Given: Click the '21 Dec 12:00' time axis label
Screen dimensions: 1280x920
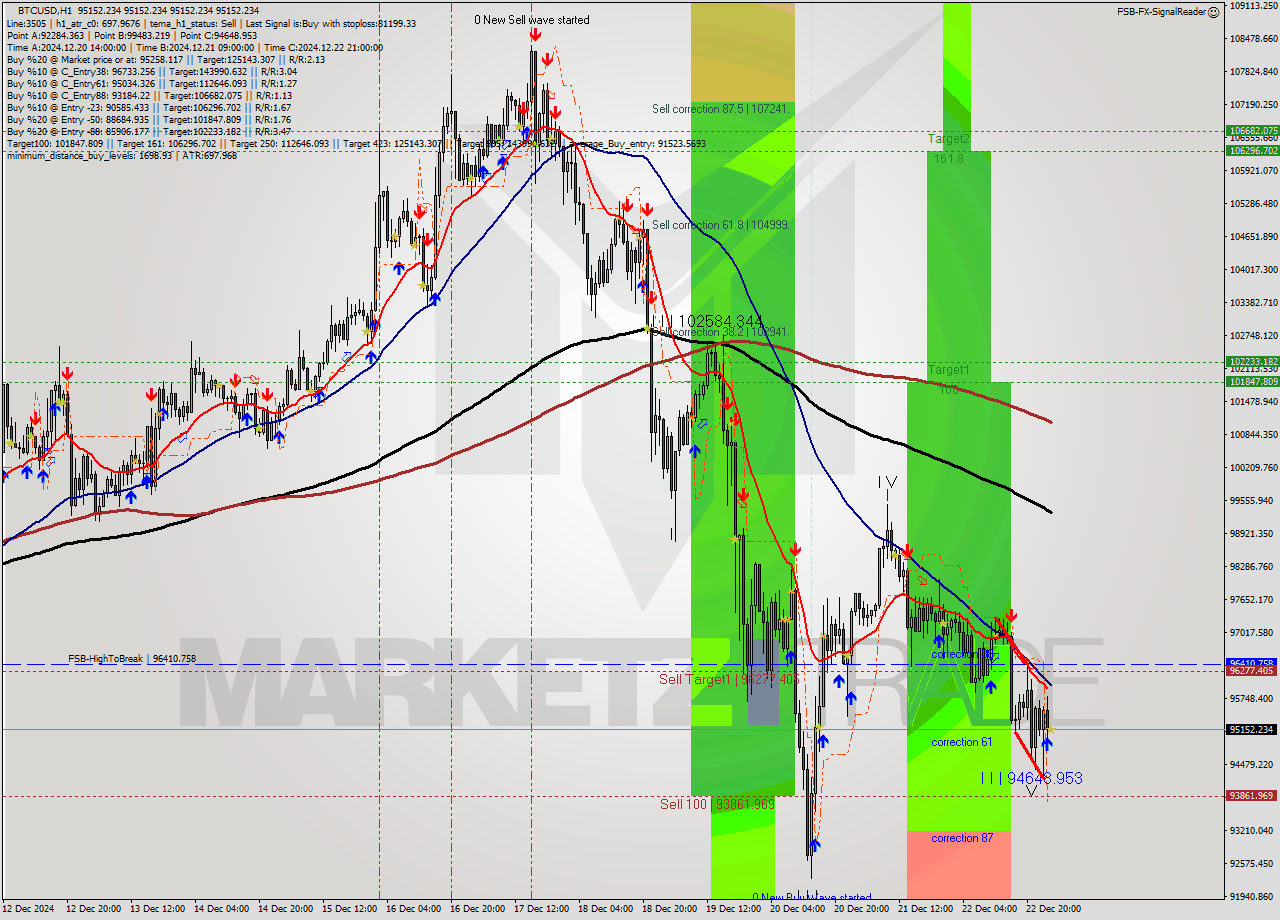Looking at the screenshot, I should coord(926,909).
